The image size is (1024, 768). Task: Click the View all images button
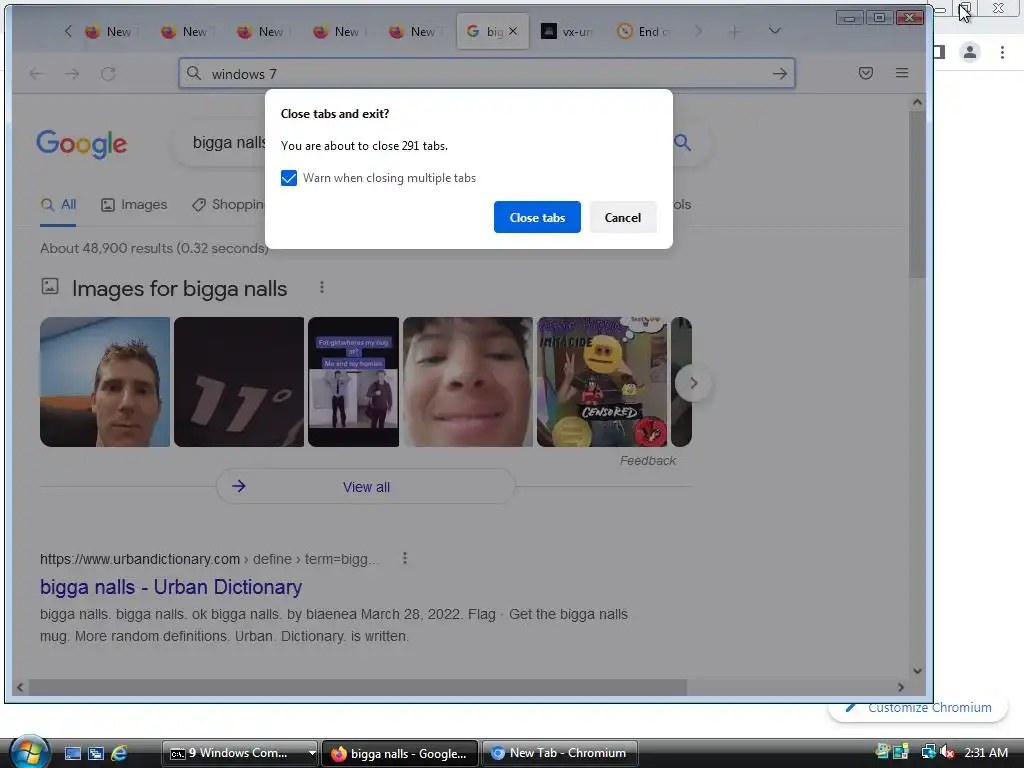[x=366, y=487]
